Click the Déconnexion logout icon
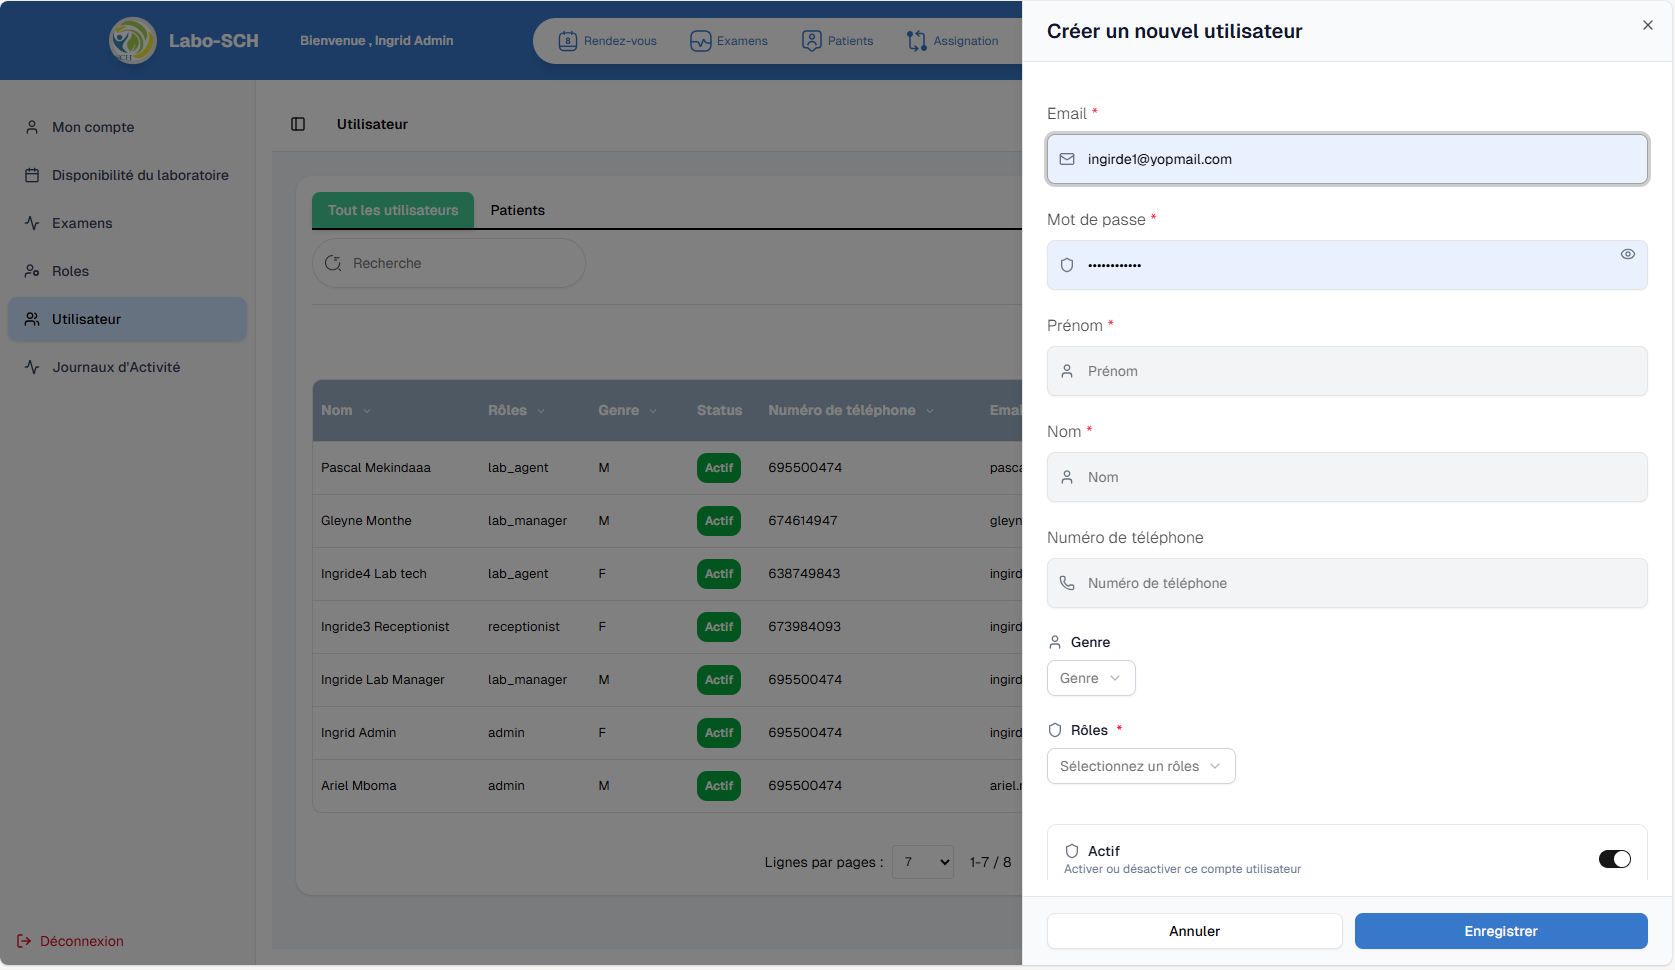 [x=24, y=941]
